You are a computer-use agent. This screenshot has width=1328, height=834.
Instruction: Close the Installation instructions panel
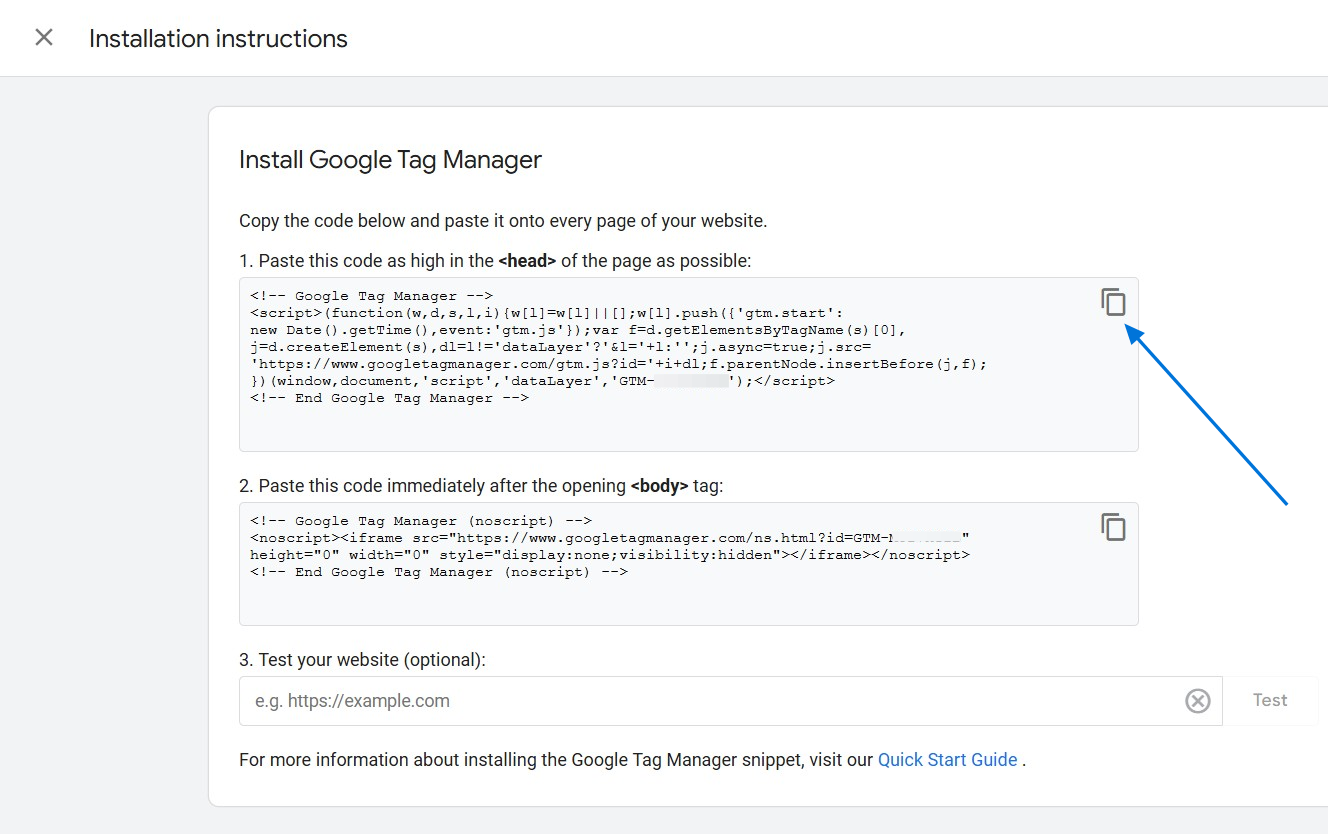tap(44, 38)
